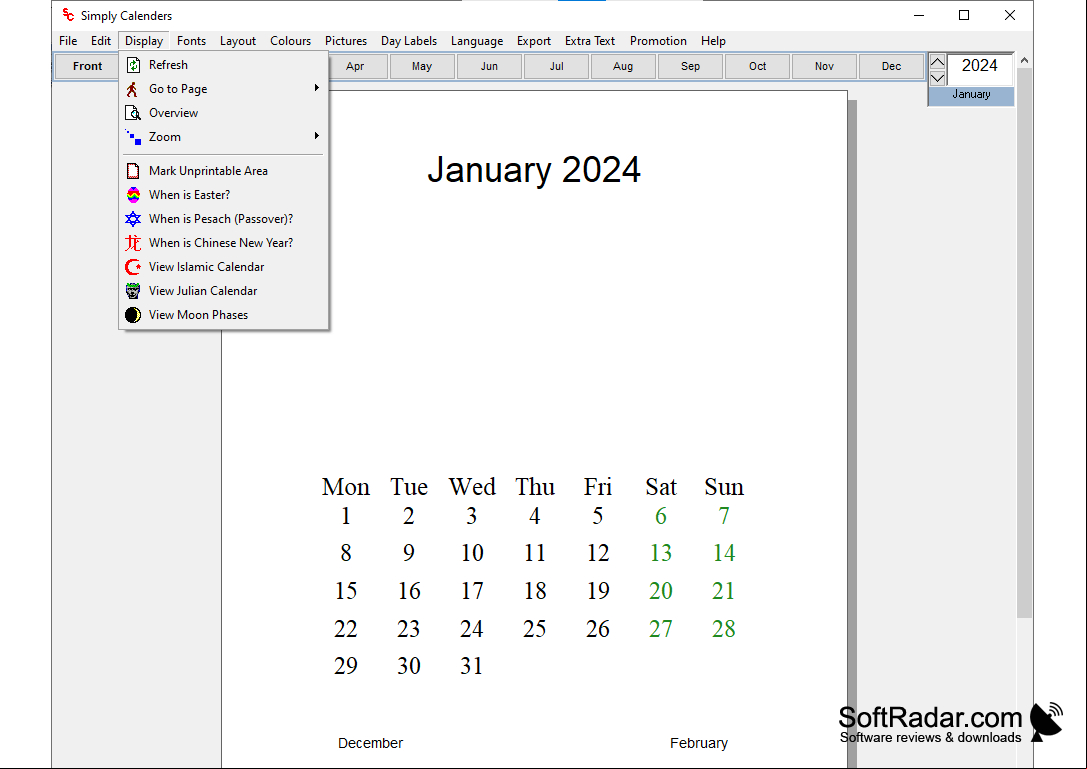Click the Mark Unprintable Area page icon
Viewport: 1087px width, 769px height.
[x=133, y=171]
